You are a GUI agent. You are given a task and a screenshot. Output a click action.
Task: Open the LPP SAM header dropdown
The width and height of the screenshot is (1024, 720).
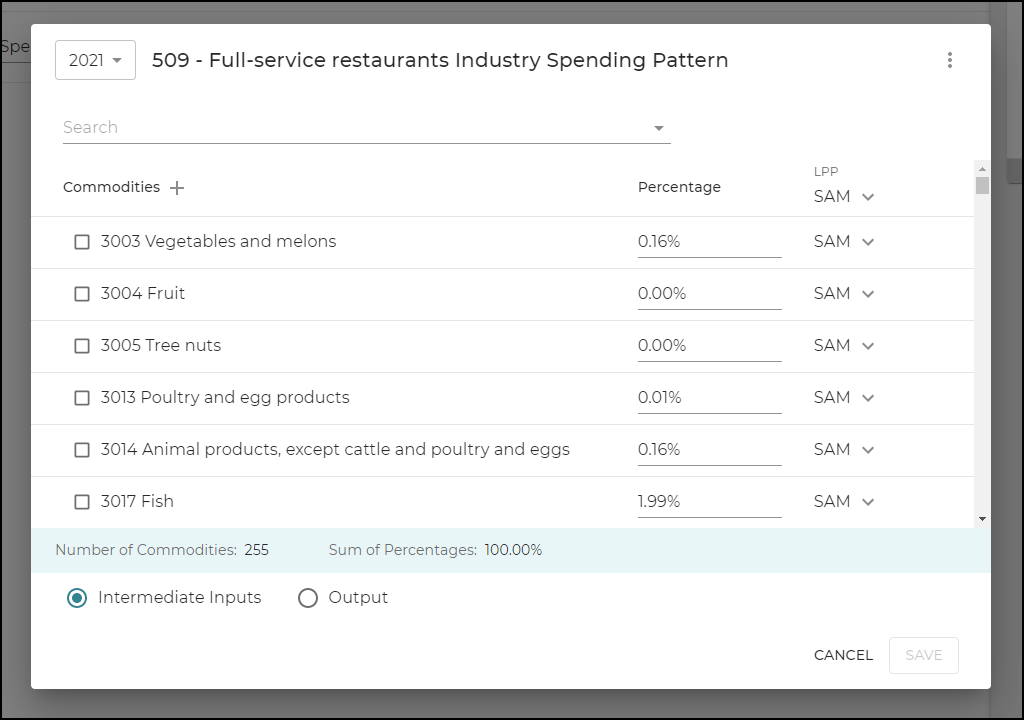pyautogui.click(x=843, y=196)
